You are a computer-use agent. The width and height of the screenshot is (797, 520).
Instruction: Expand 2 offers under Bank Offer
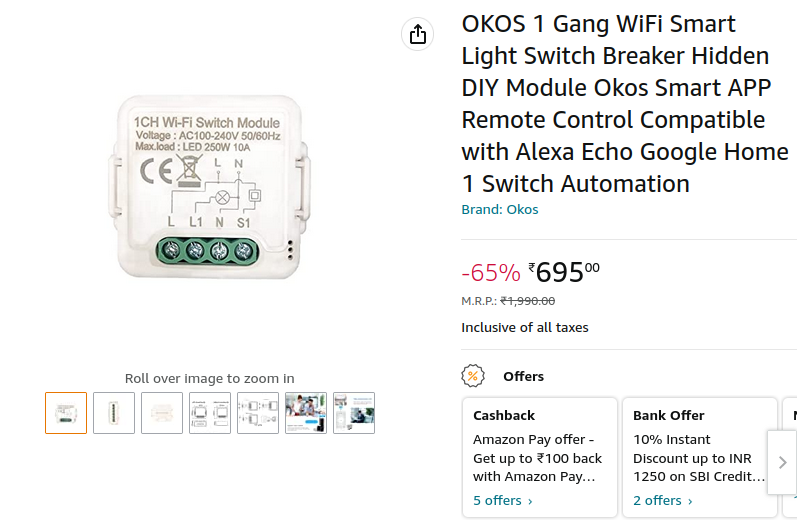[663, 501]
